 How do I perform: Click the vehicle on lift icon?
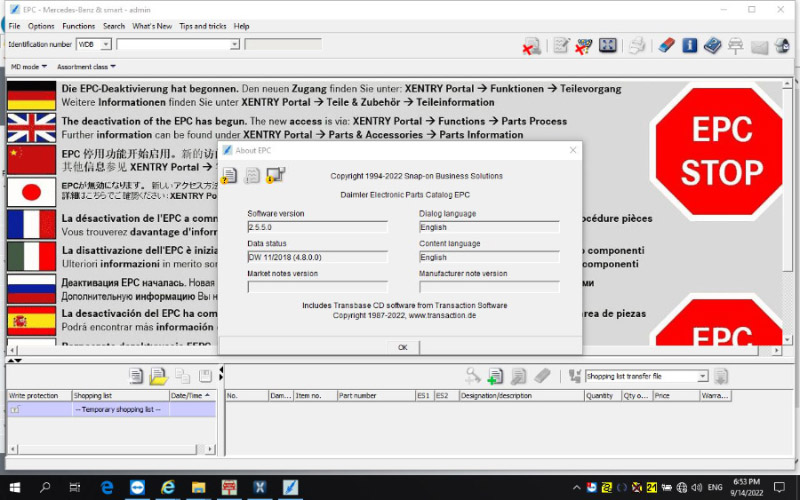735,46
